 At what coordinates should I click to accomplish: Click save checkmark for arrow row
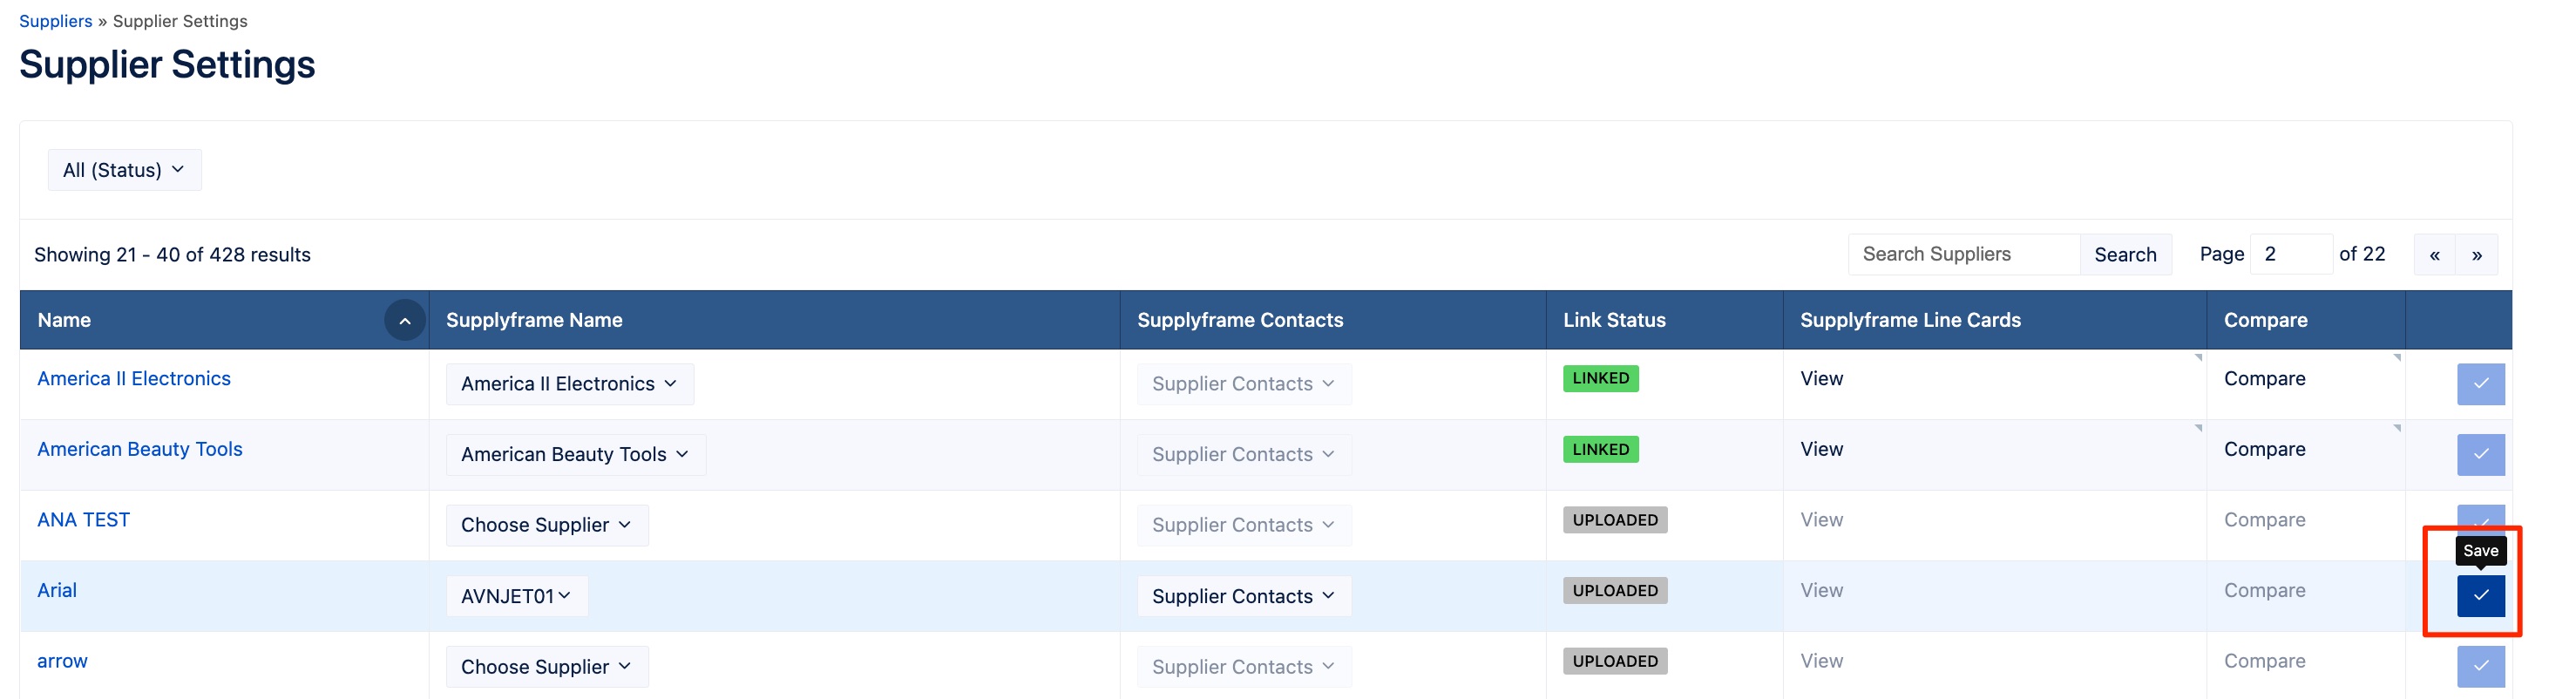tap(2480, 667)
